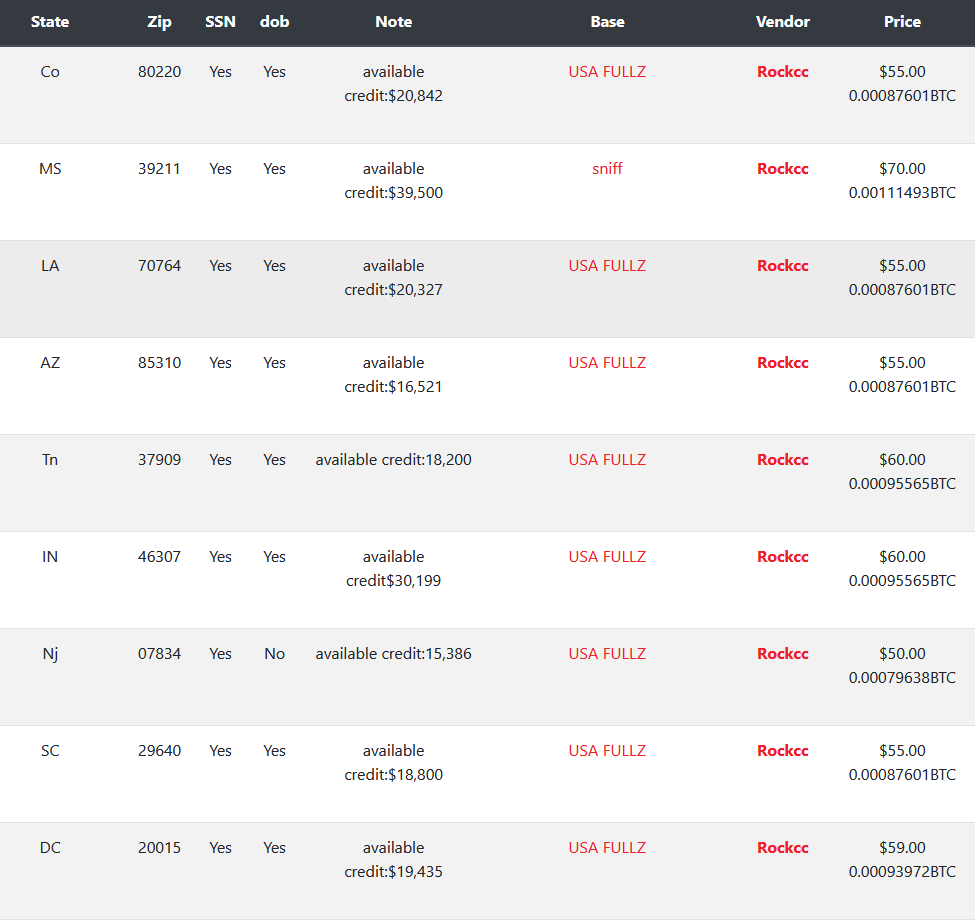
Task: Click Rockcc vendor link in the Nj row
Action: click(783, 654)
